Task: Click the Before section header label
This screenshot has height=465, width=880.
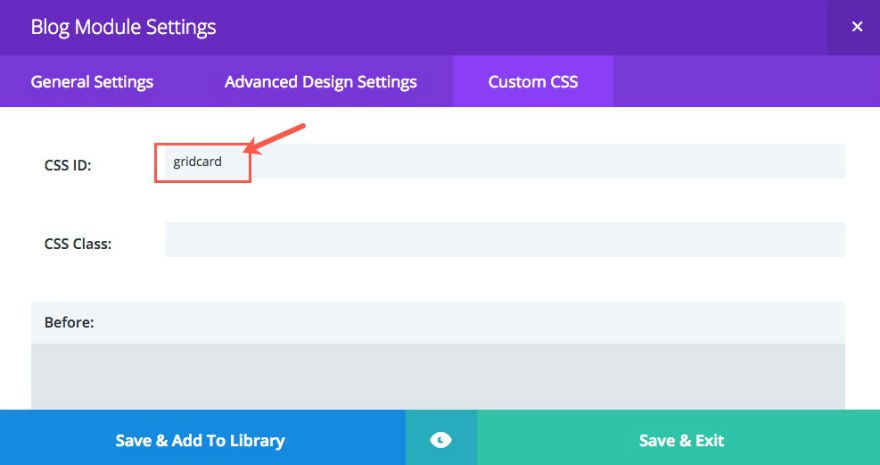Action: tap(69, 323)
